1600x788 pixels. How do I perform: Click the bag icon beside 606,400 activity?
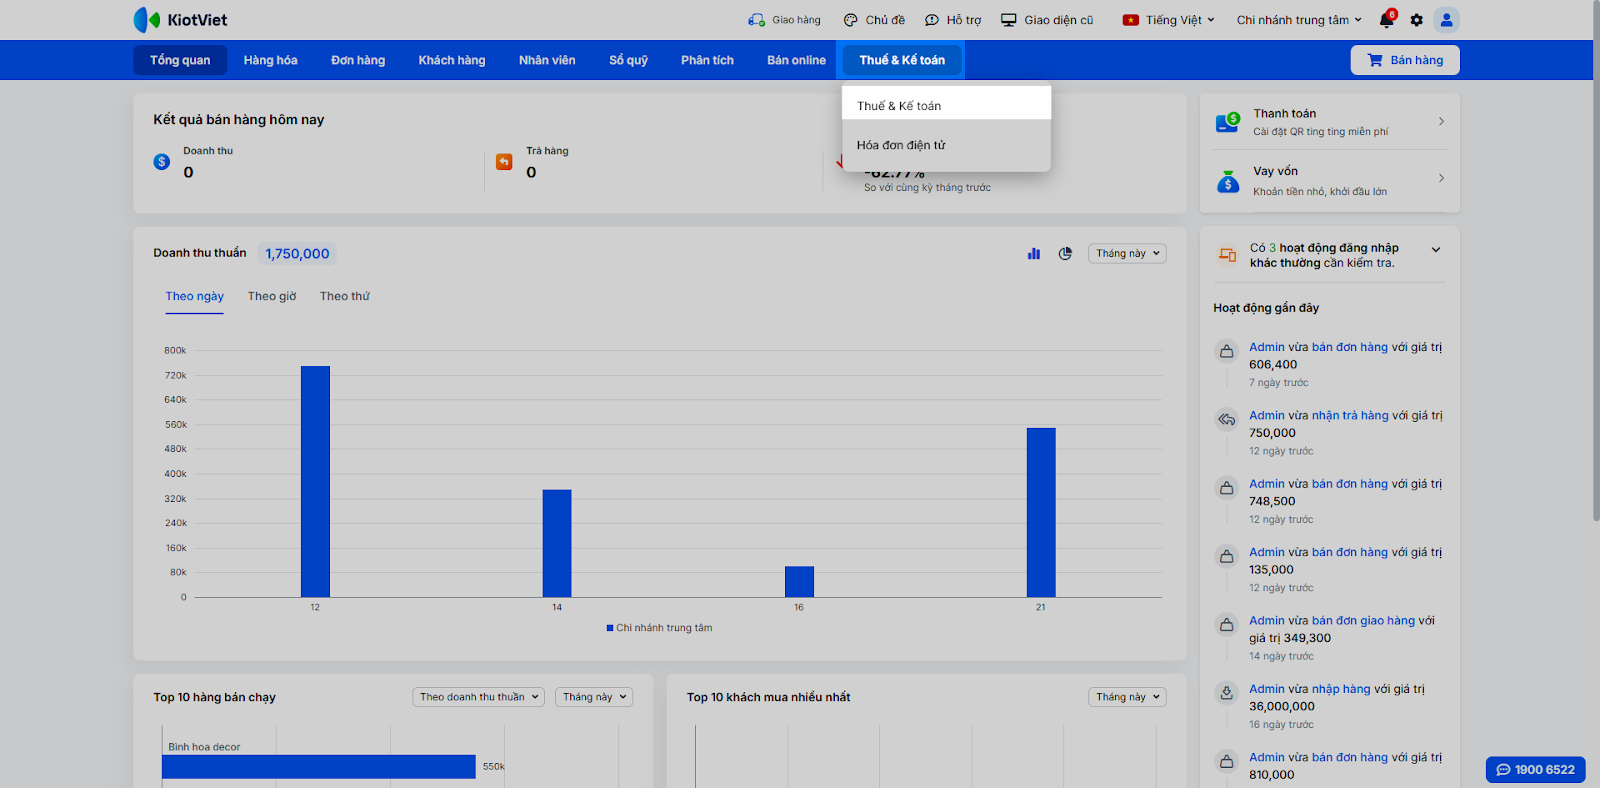point(1226,351)
